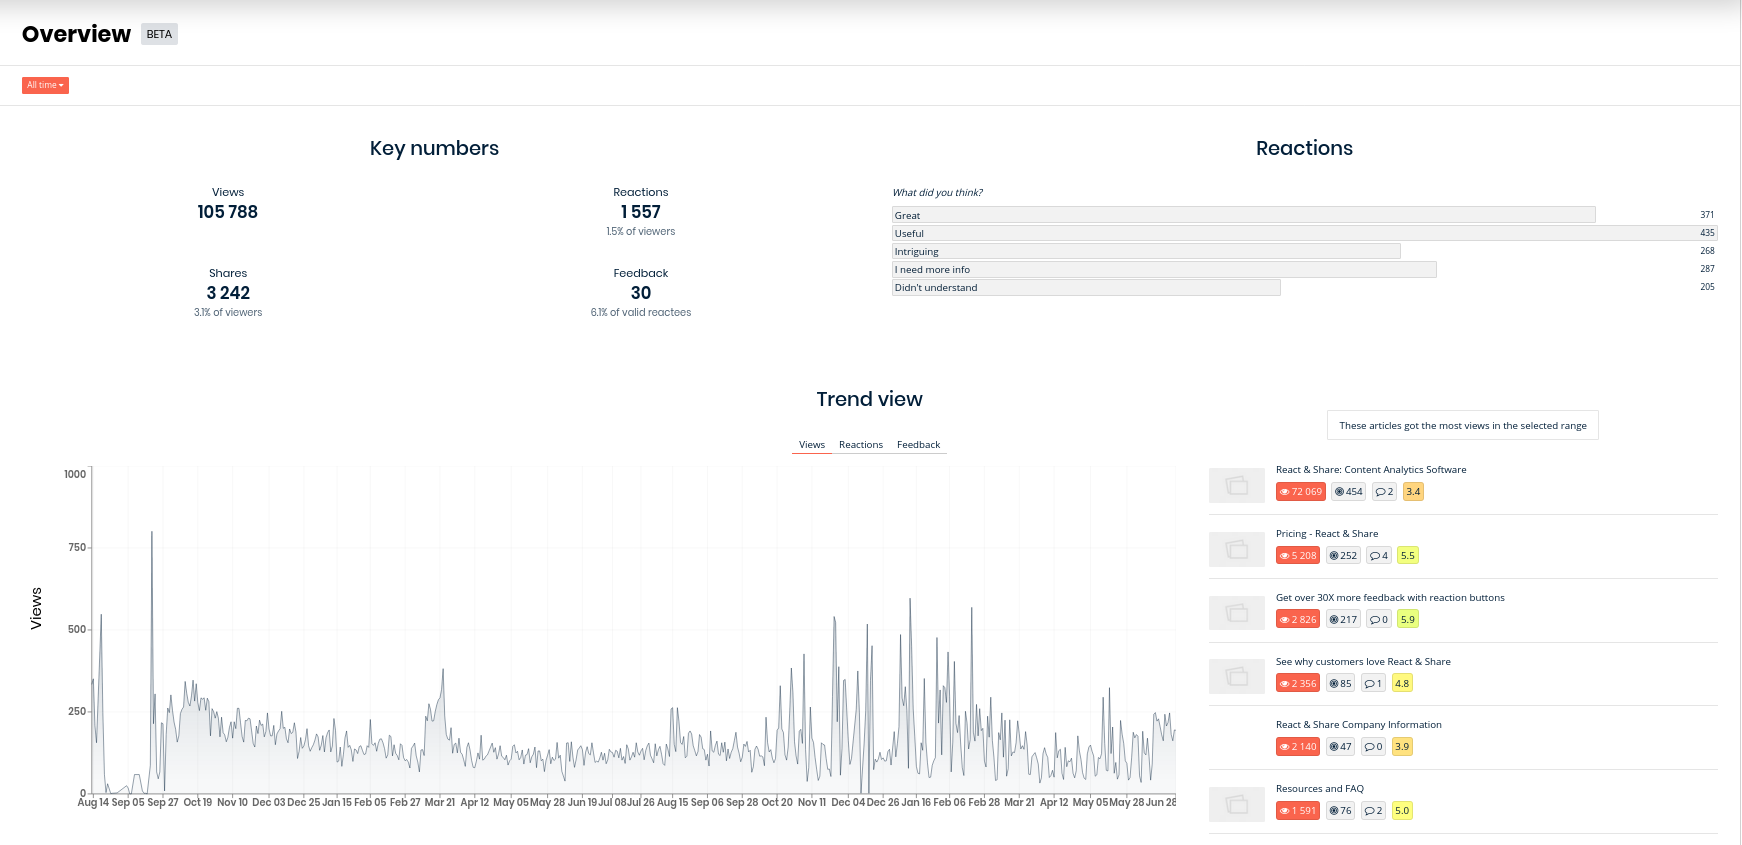The width and height of the screenshot is (1742, 845).
Task: Click the 217 reactions badge
Action: coord(1343,620)
